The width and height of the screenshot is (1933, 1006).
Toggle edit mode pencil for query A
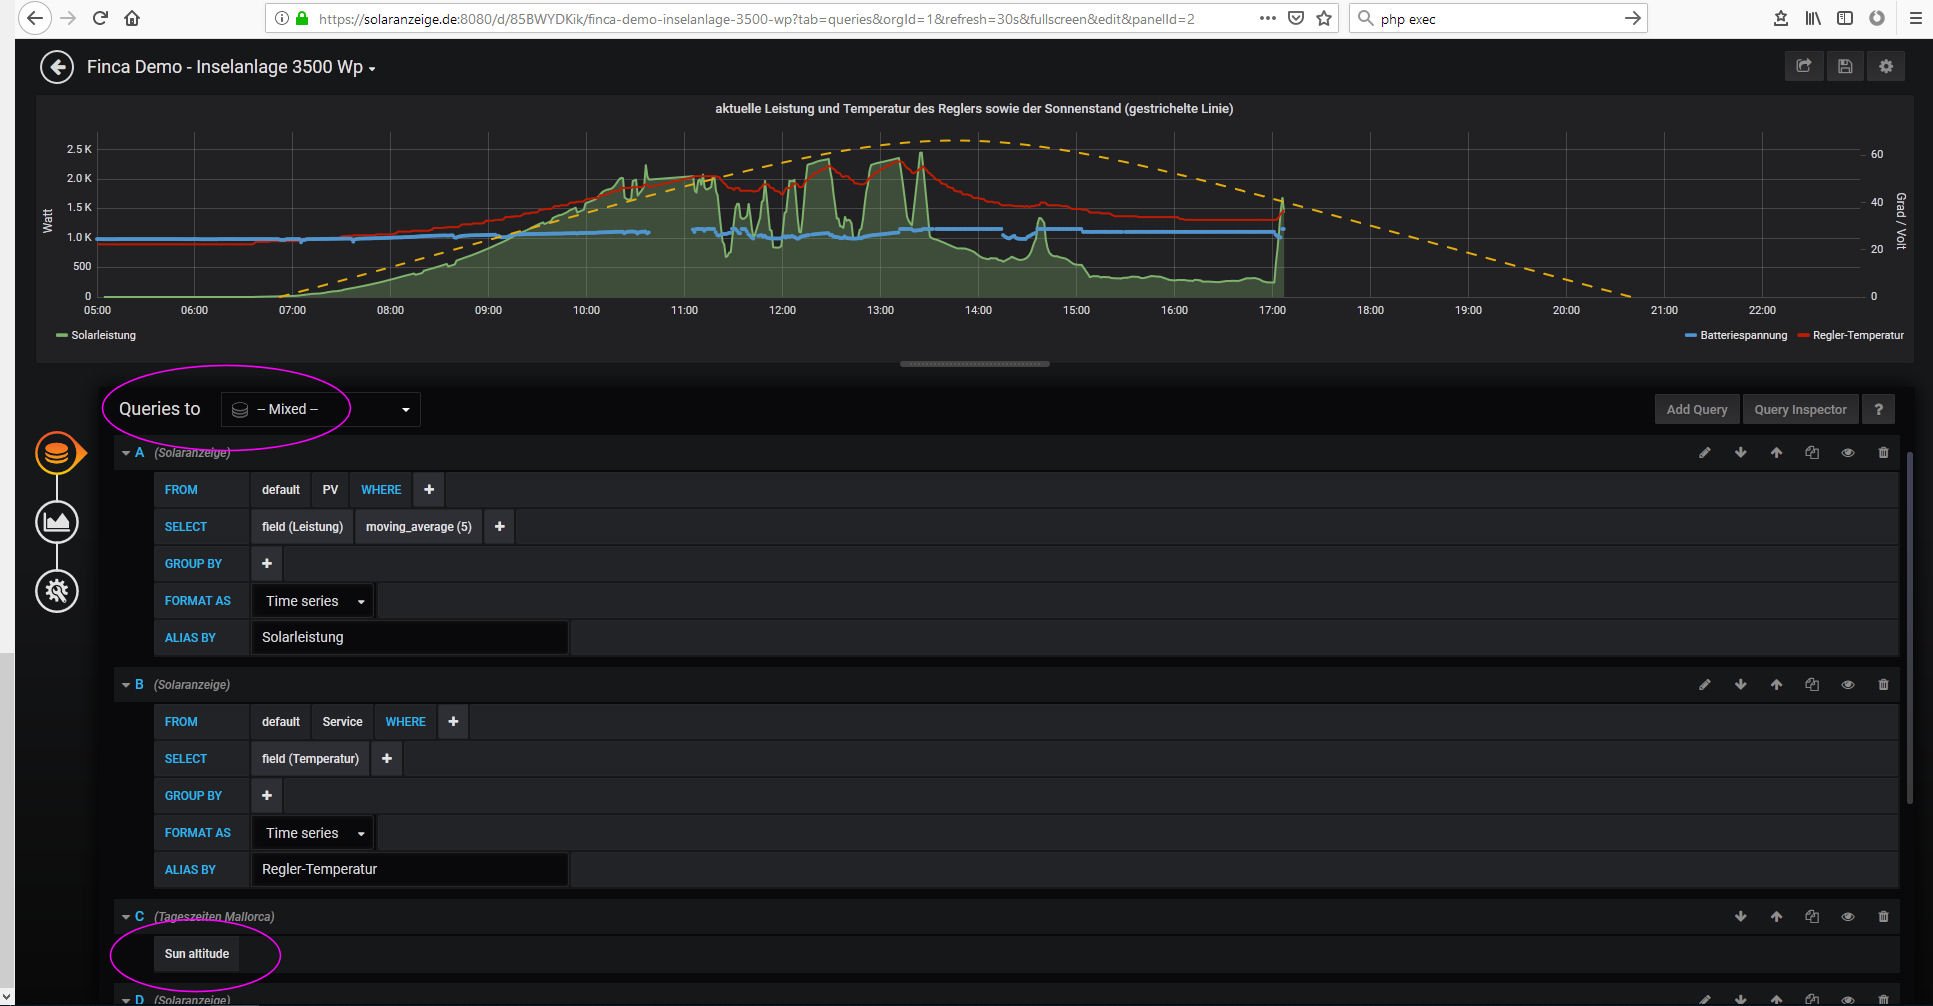tap(1705, 453)
